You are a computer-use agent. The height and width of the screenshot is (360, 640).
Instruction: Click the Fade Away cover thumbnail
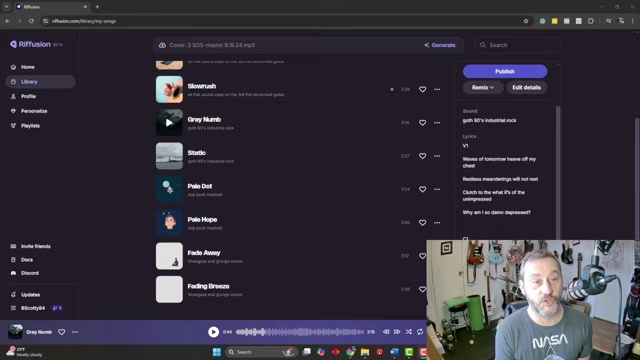[x=169, y=256]
